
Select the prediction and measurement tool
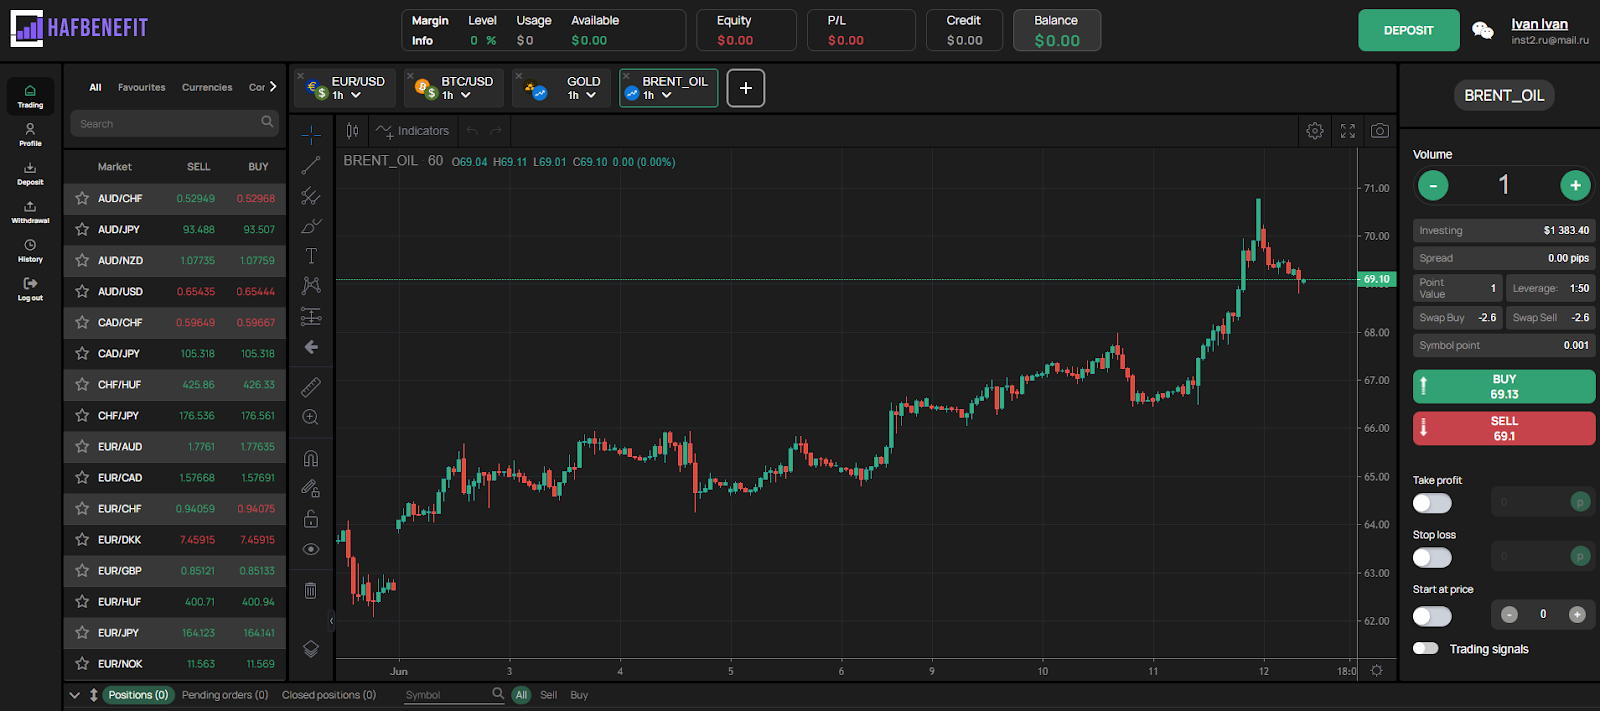coord(311,317)
